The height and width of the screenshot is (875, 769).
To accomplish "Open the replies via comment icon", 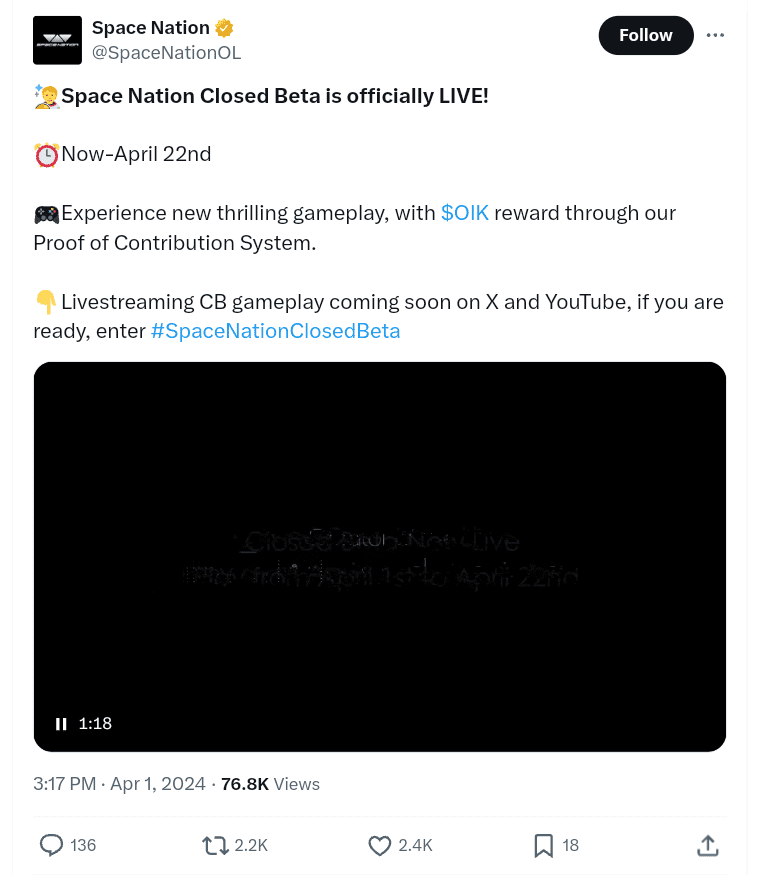I will (x=52, y=845).
